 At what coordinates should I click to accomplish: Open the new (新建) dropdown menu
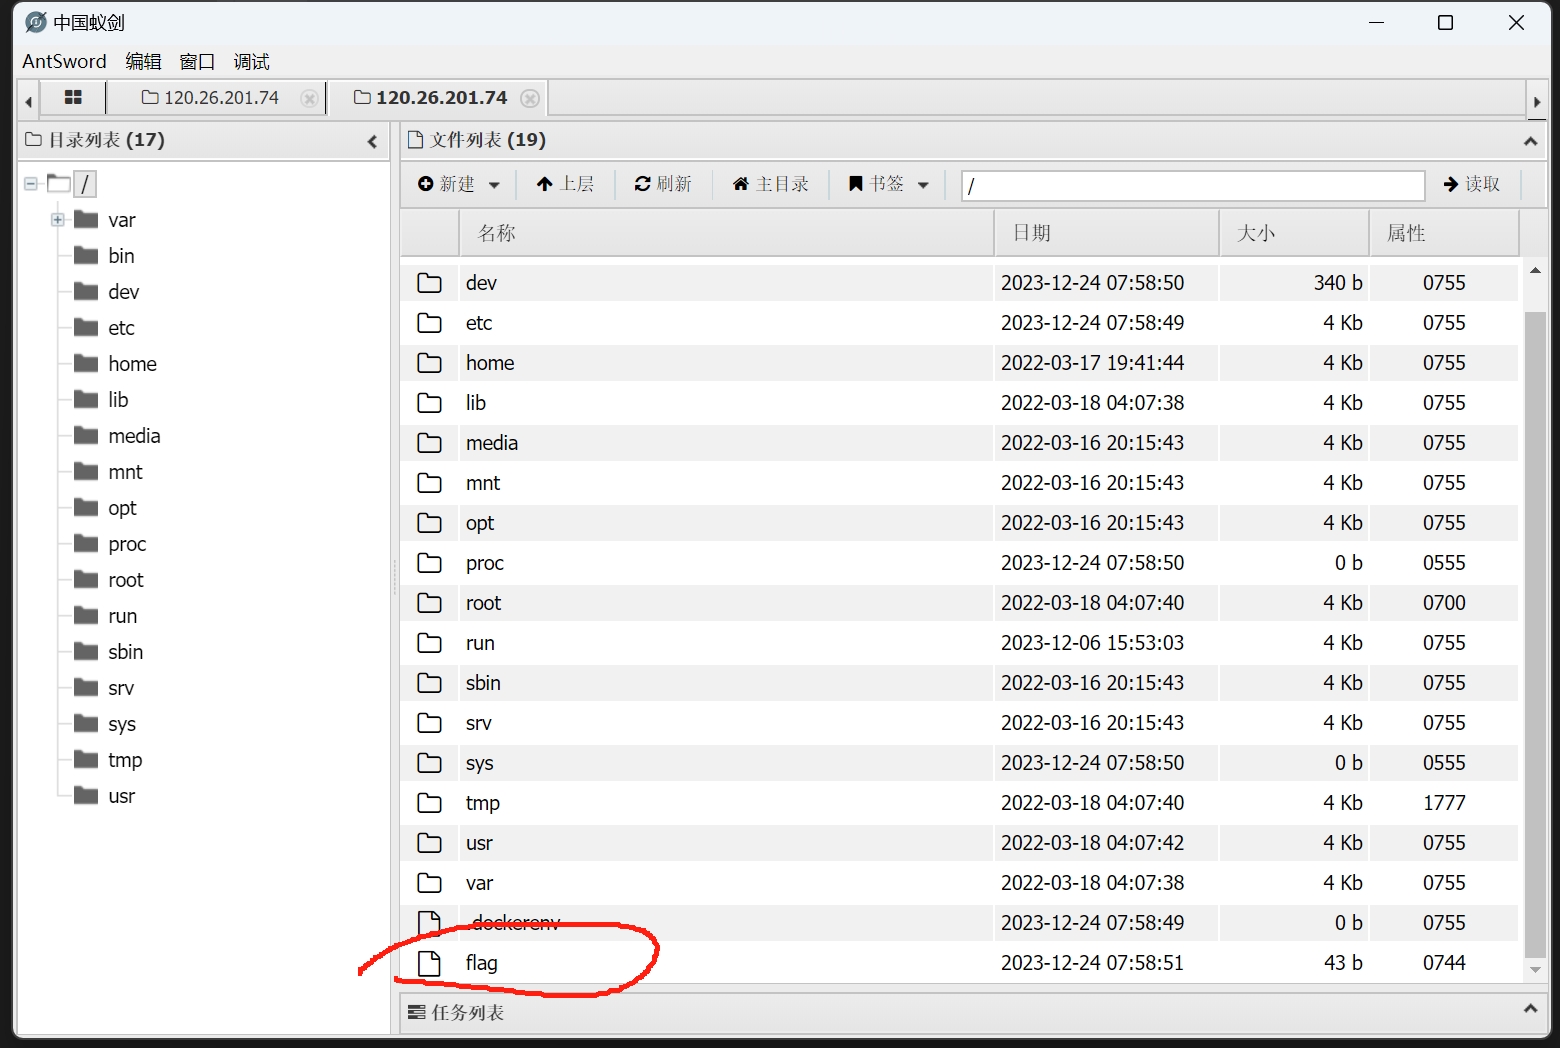[x=459, y=184]
